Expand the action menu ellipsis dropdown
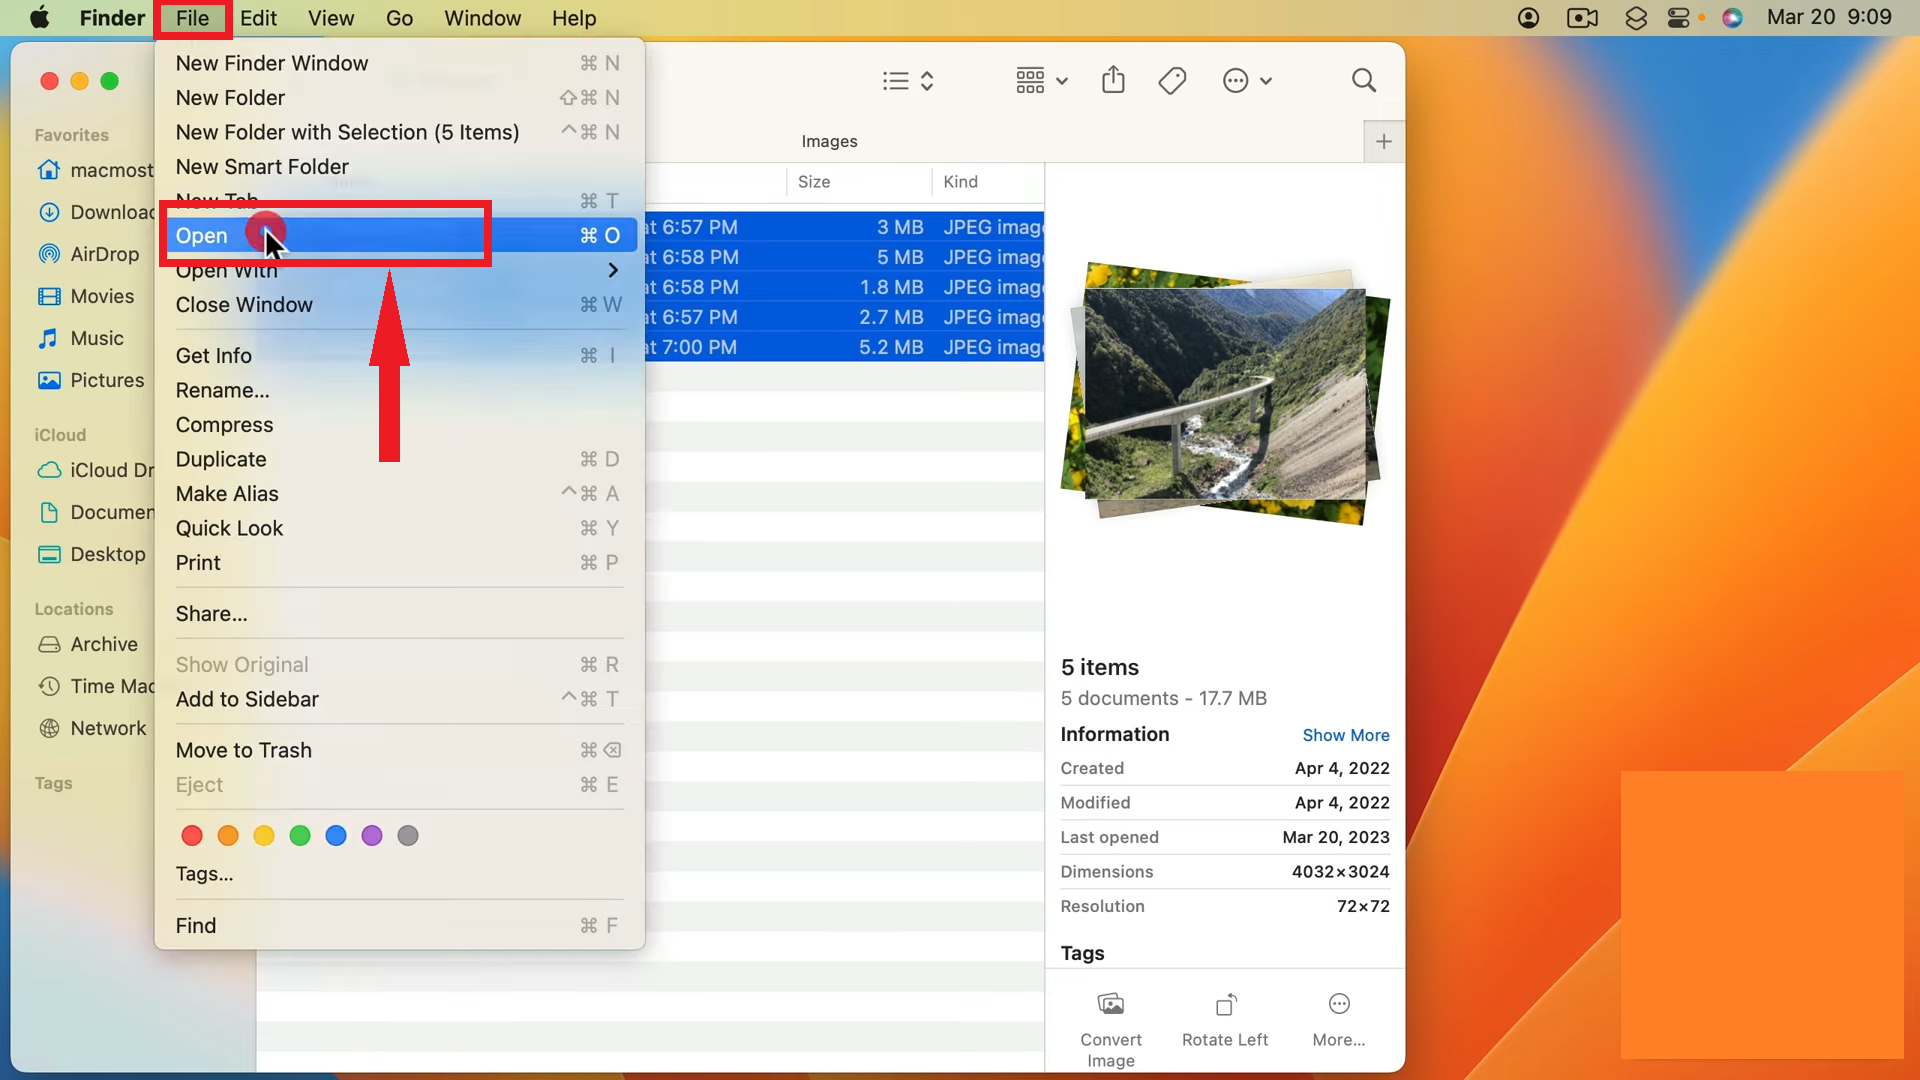 (x=1246, y=81)
